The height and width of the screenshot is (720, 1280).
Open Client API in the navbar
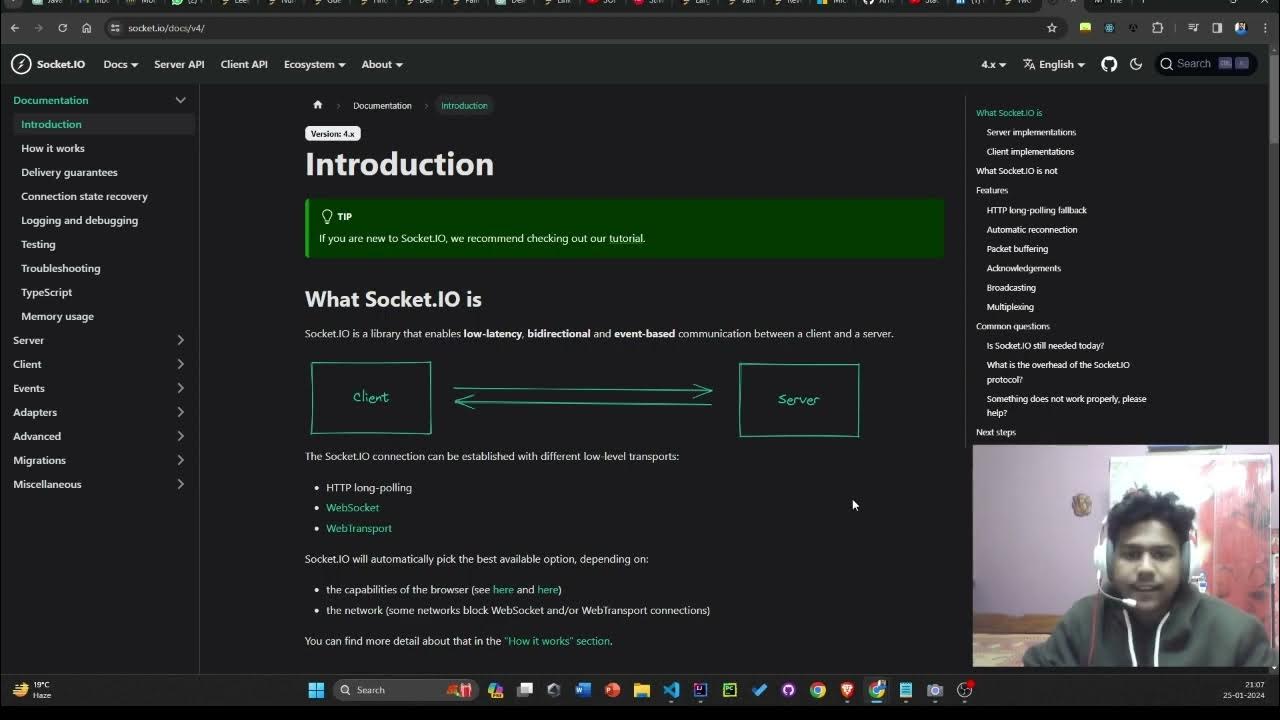(x=244, y=64)
